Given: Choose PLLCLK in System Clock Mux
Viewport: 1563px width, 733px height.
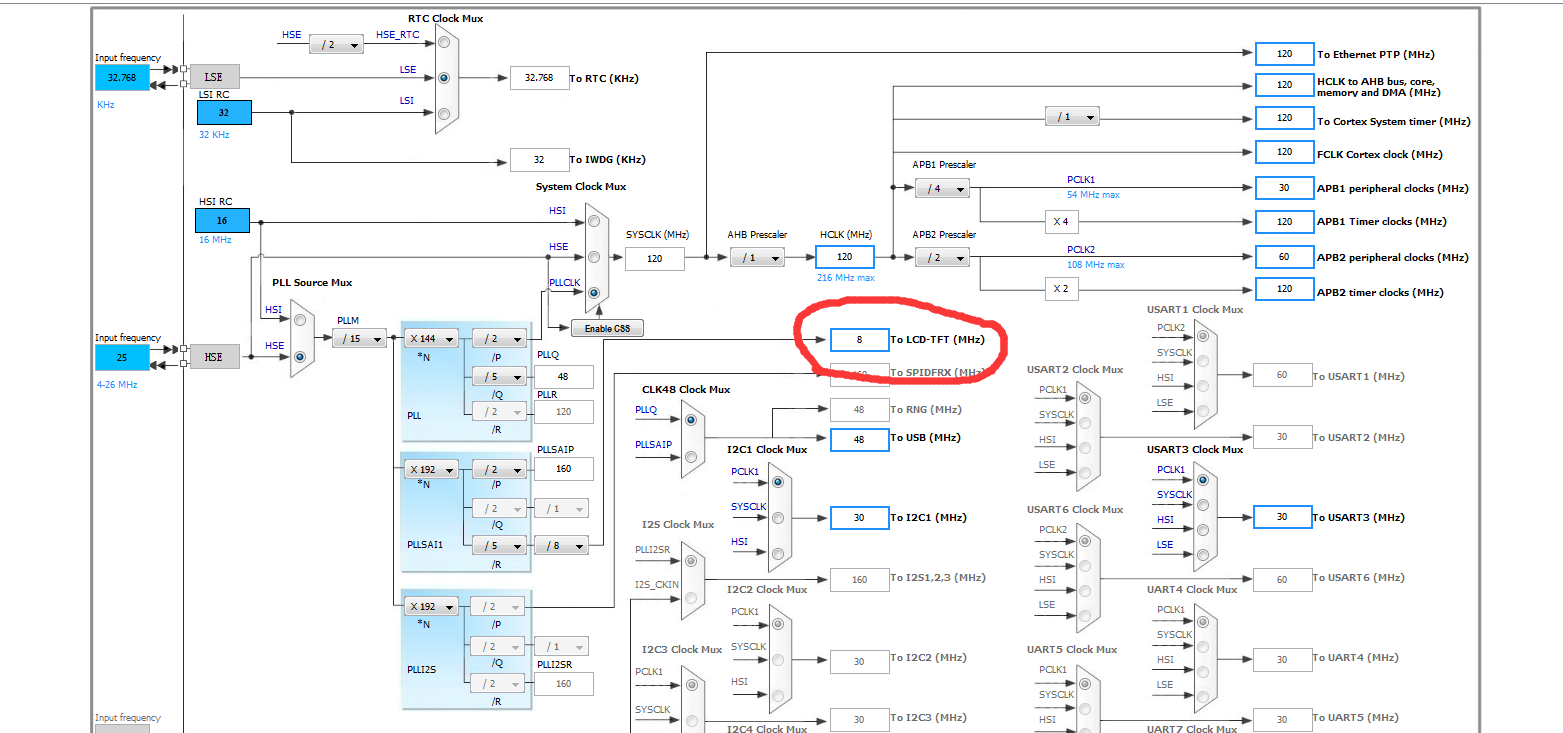Looking at the screenshot, I should coord(594,293).
